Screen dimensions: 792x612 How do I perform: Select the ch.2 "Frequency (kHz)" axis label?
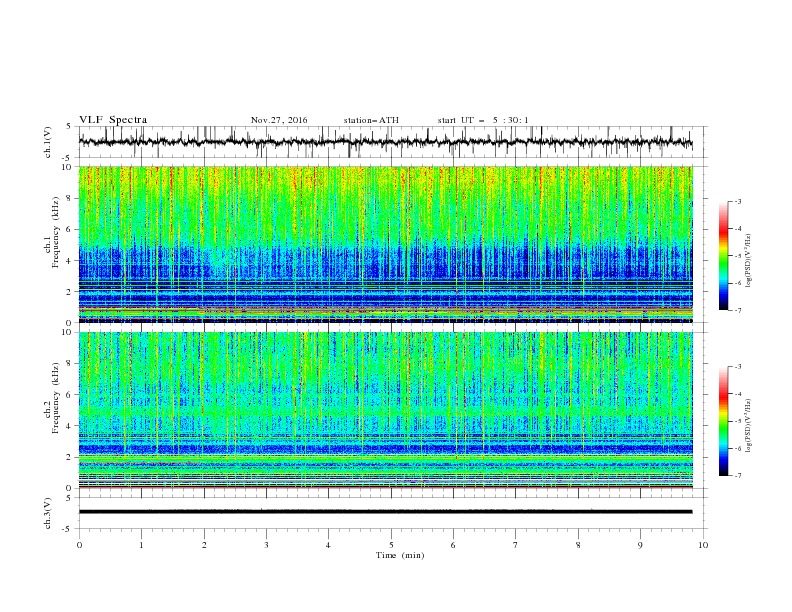tap(56, 398)
